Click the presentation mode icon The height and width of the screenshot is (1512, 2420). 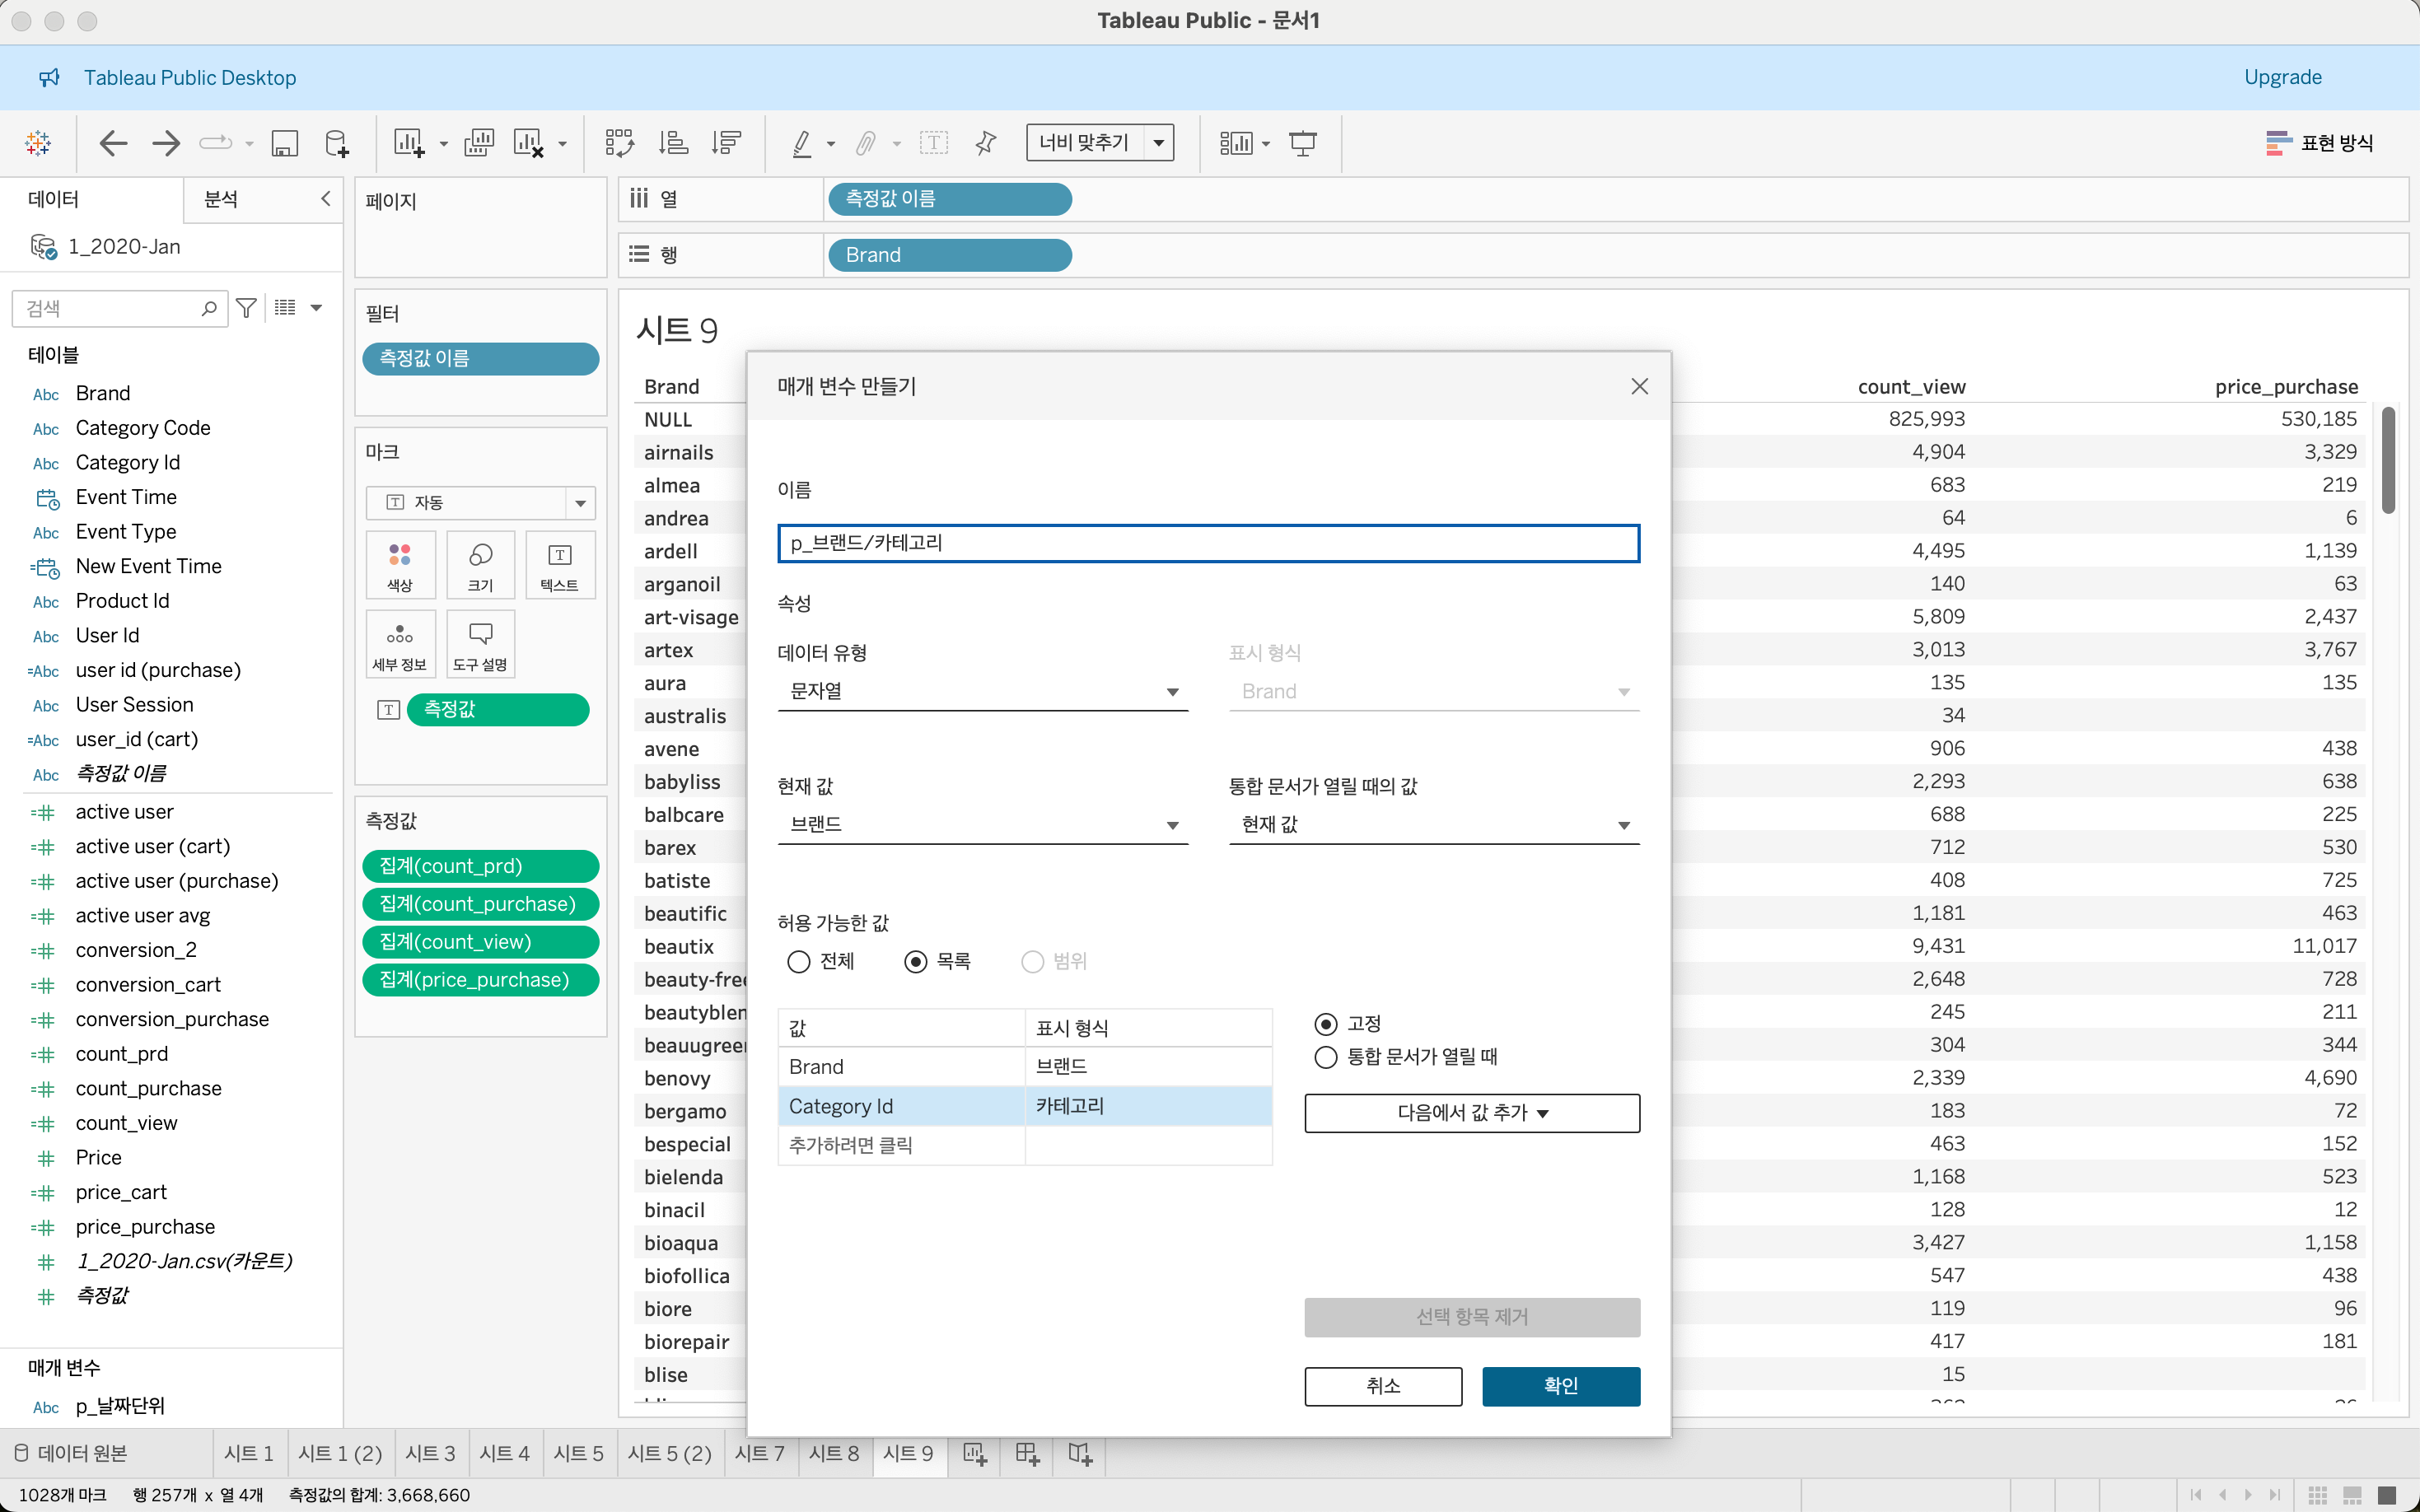1302,143
